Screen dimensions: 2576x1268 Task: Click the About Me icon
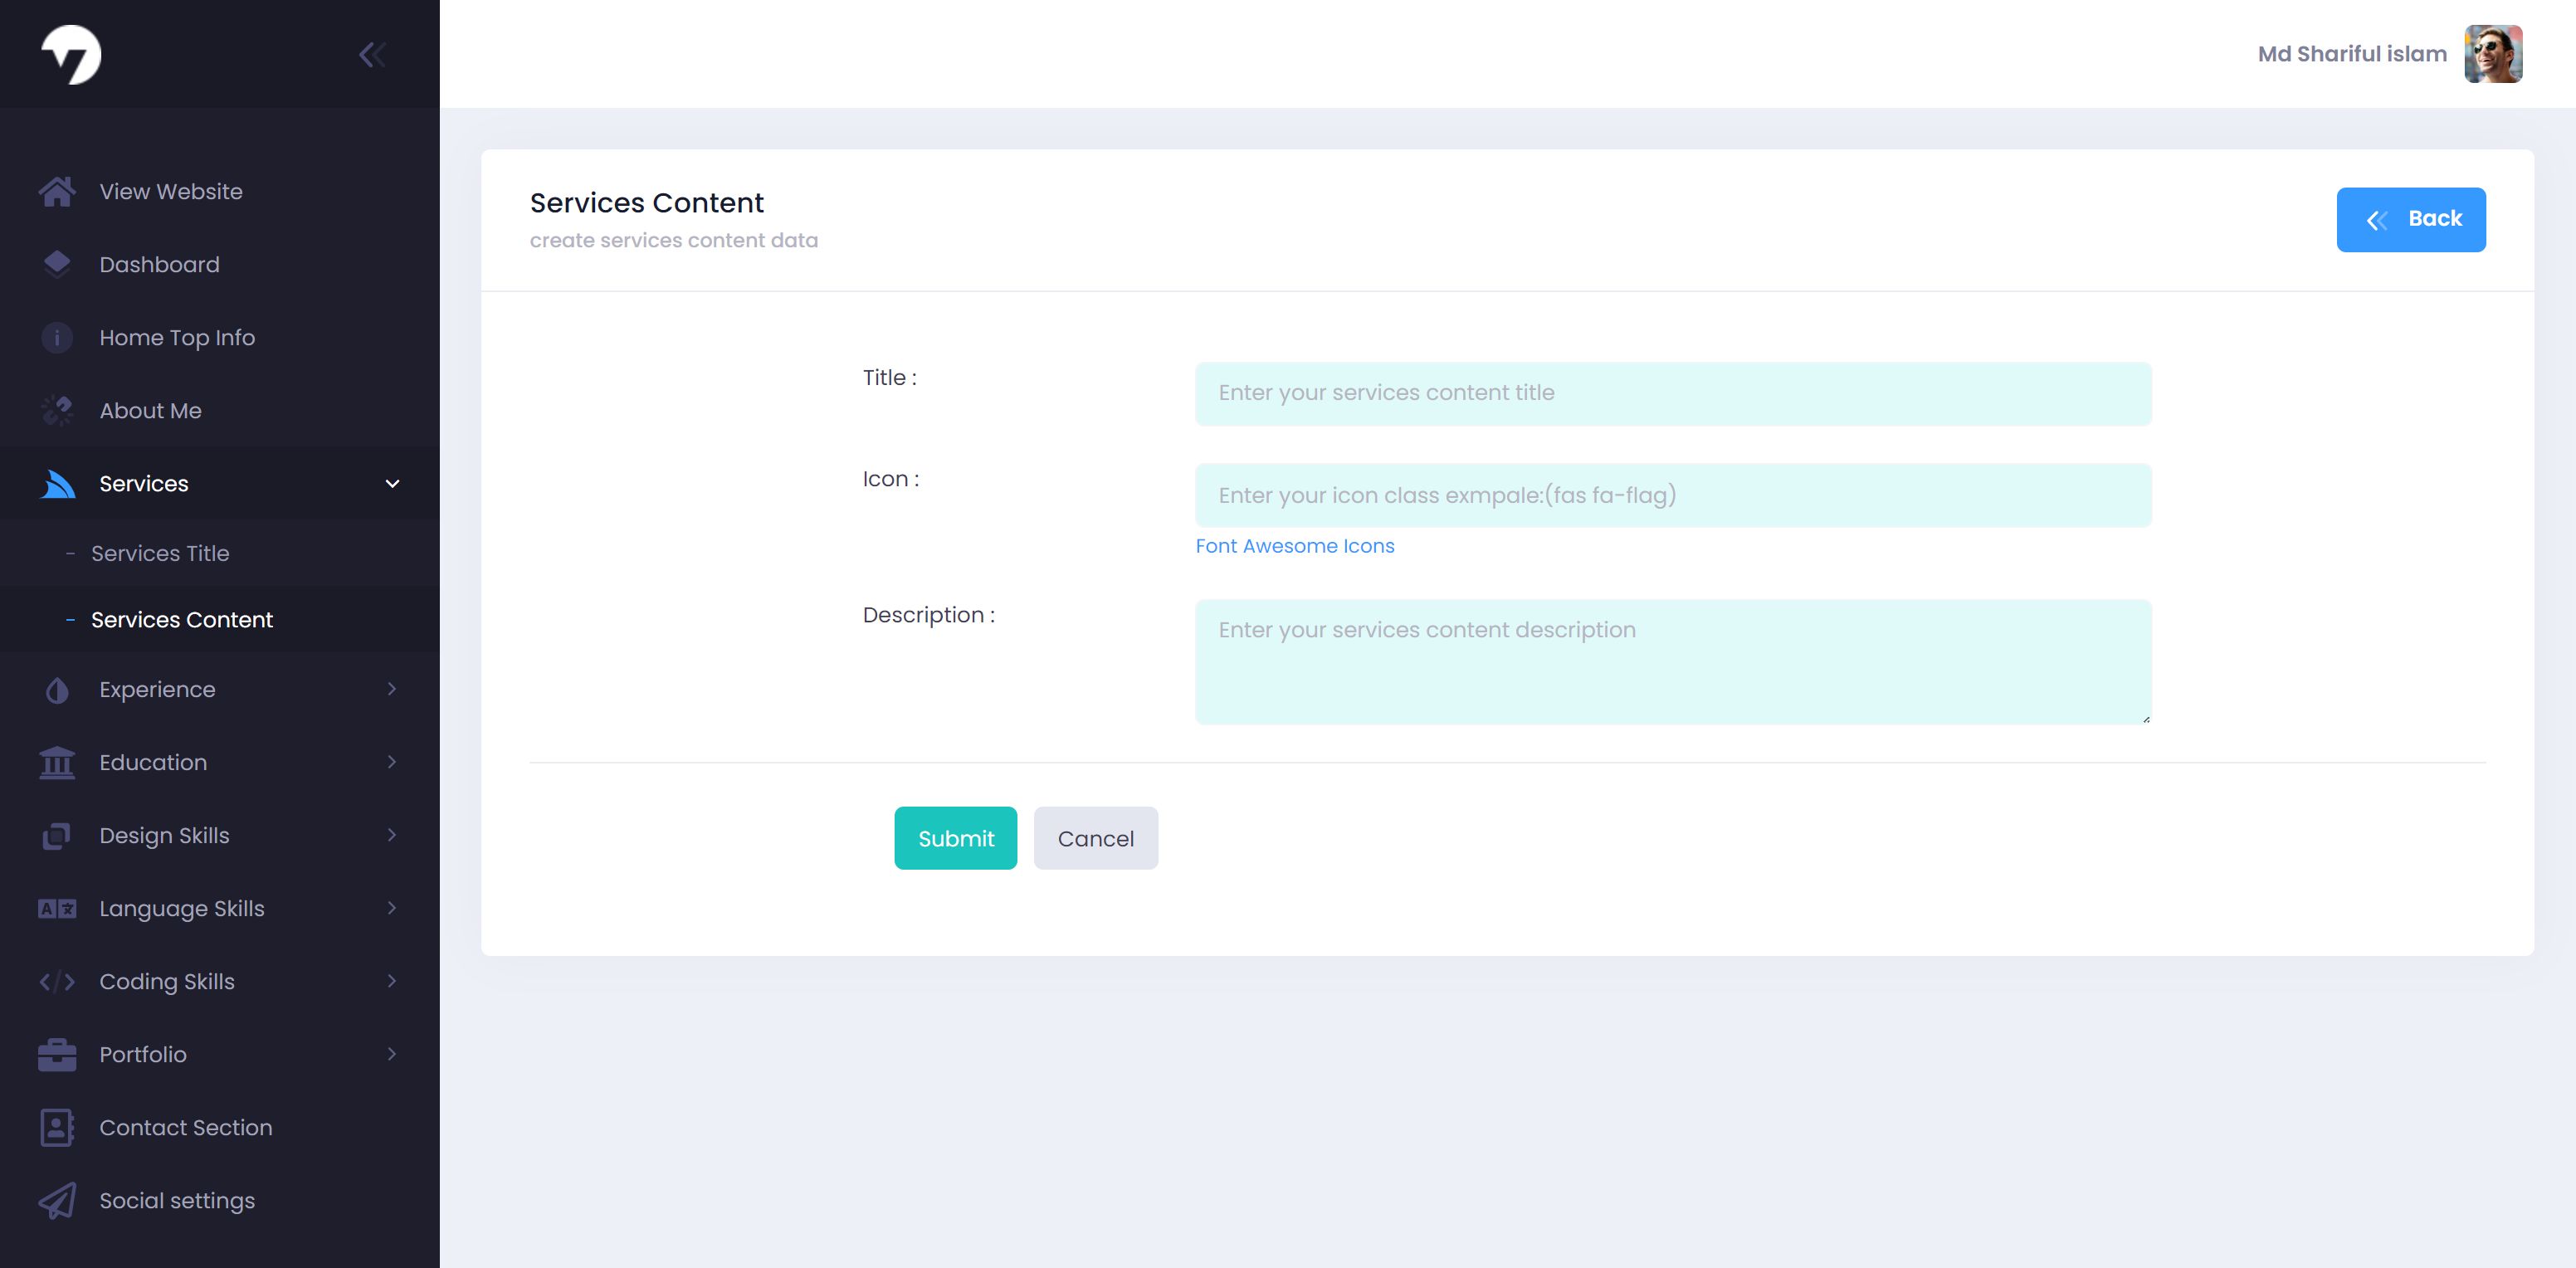57,410
